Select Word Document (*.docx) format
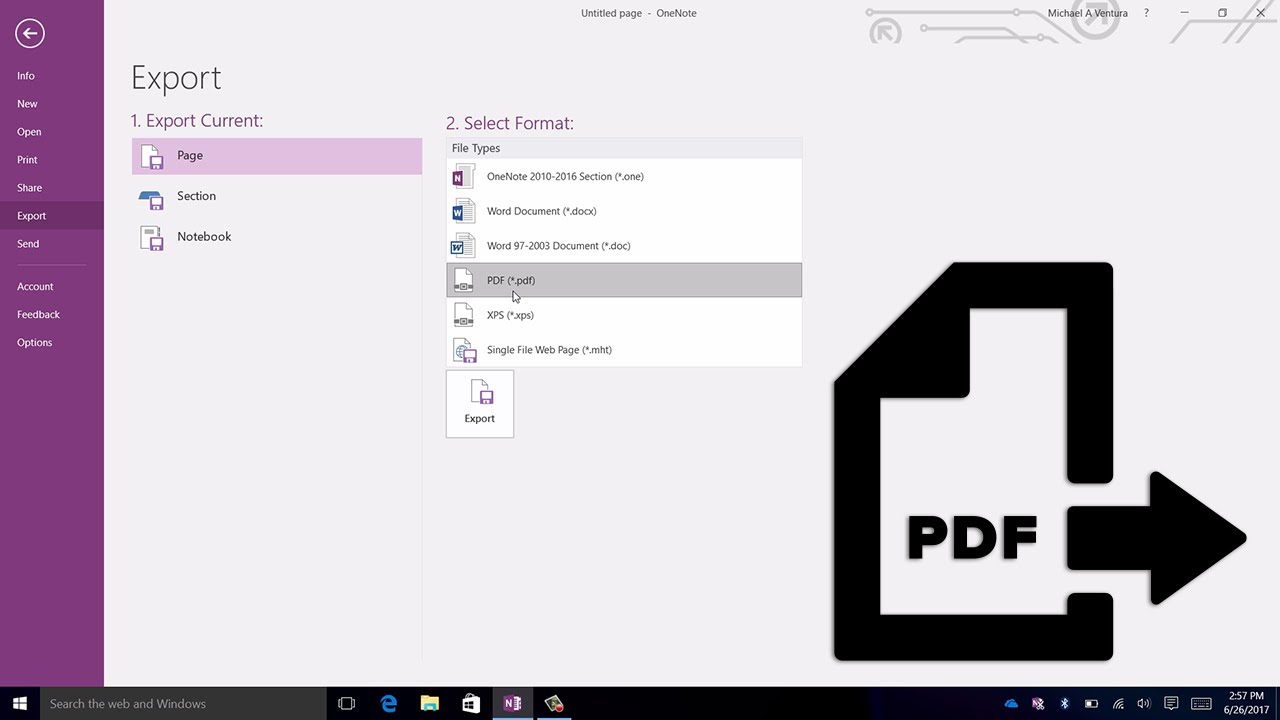 point(624,212)
